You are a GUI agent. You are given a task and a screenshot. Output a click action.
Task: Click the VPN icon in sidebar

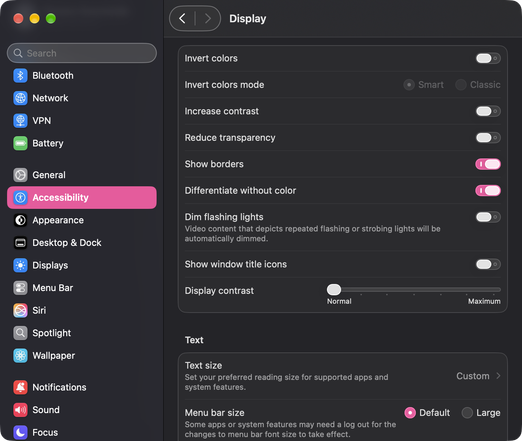click(20, 121)
